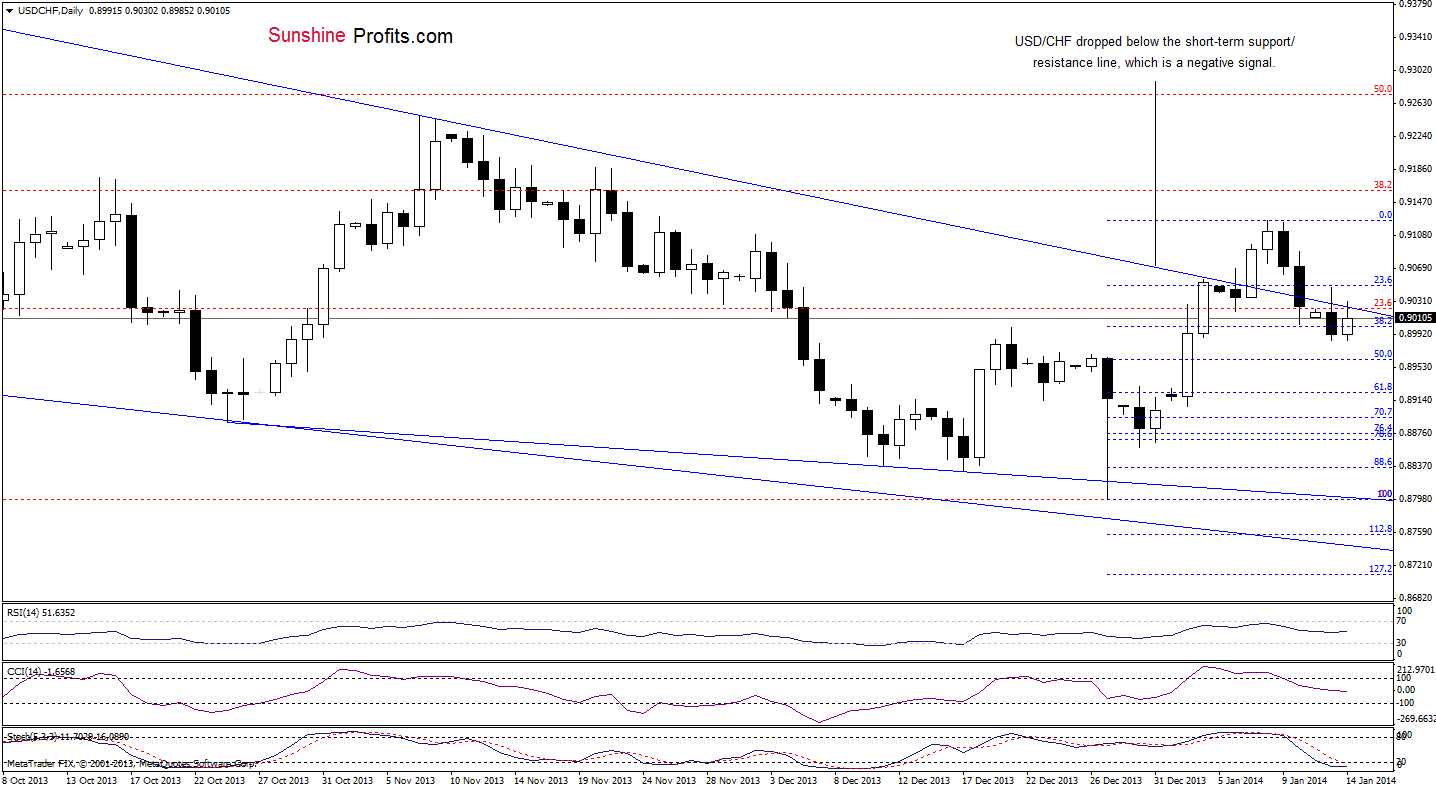Click the Fibonacci 127.2 level label
Viewport: 1436px width, 789px height.
point(1381,569)
